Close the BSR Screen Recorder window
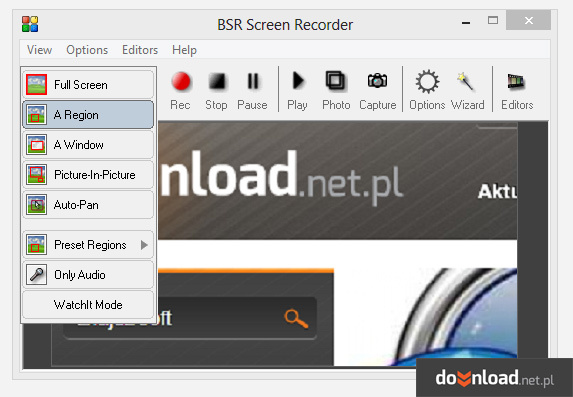The image size is (573, 397). (x=528, y=20)
